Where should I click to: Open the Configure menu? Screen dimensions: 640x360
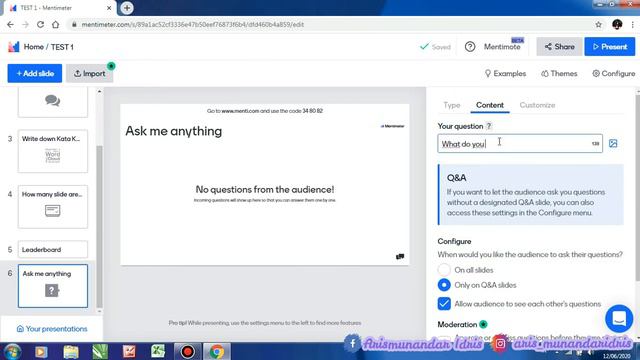point(613,73)
